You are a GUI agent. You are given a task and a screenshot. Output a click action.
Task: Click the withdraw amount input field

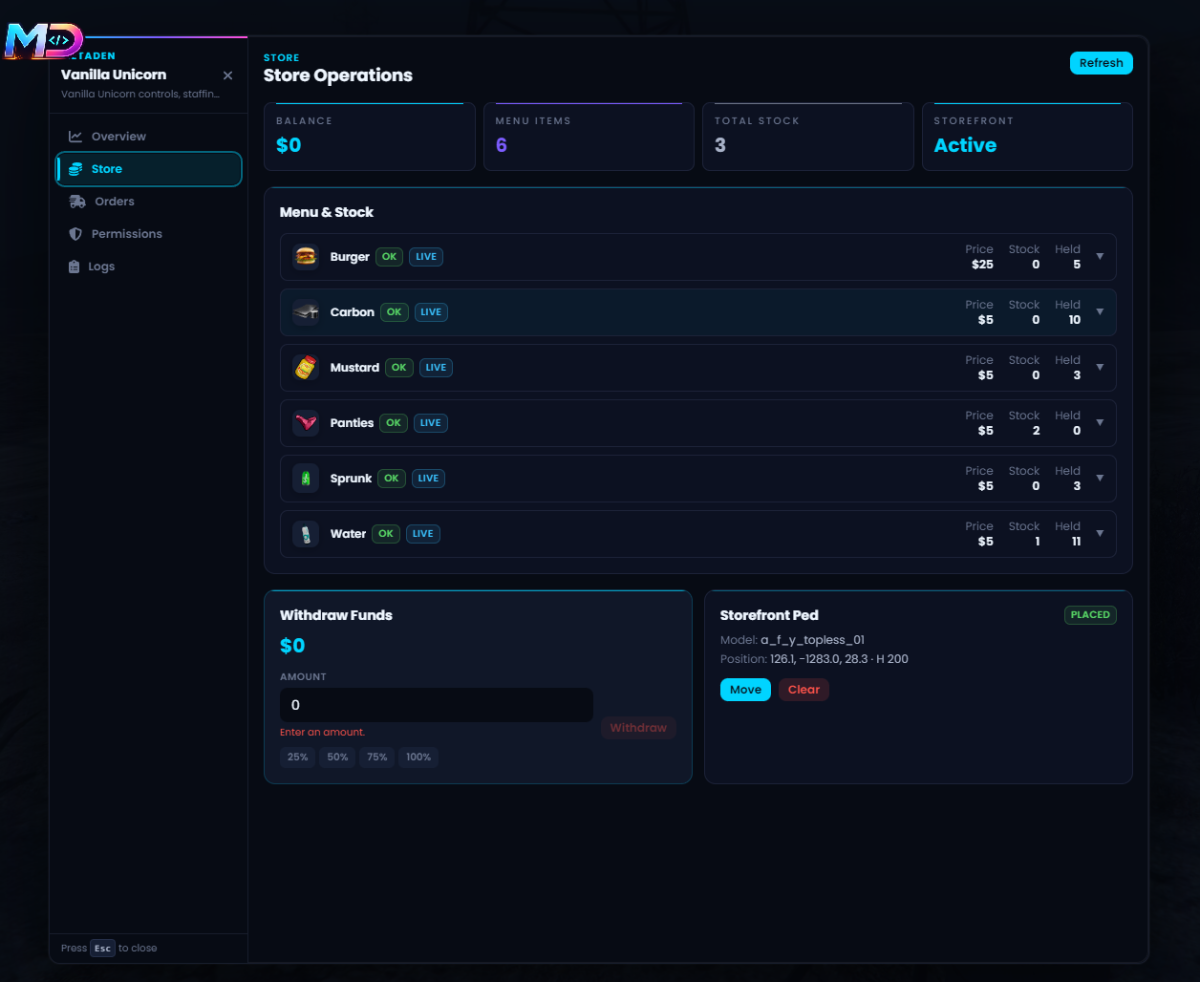(436, 705)
